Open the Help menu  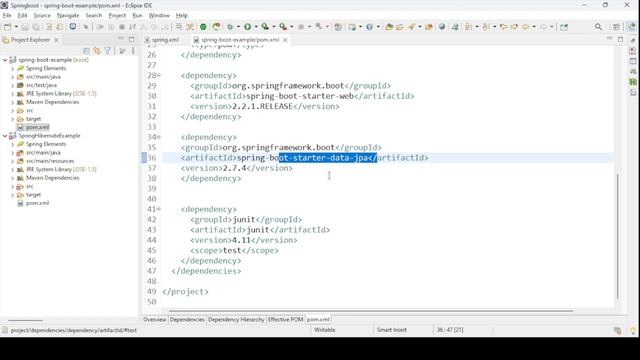click(182, 16)
